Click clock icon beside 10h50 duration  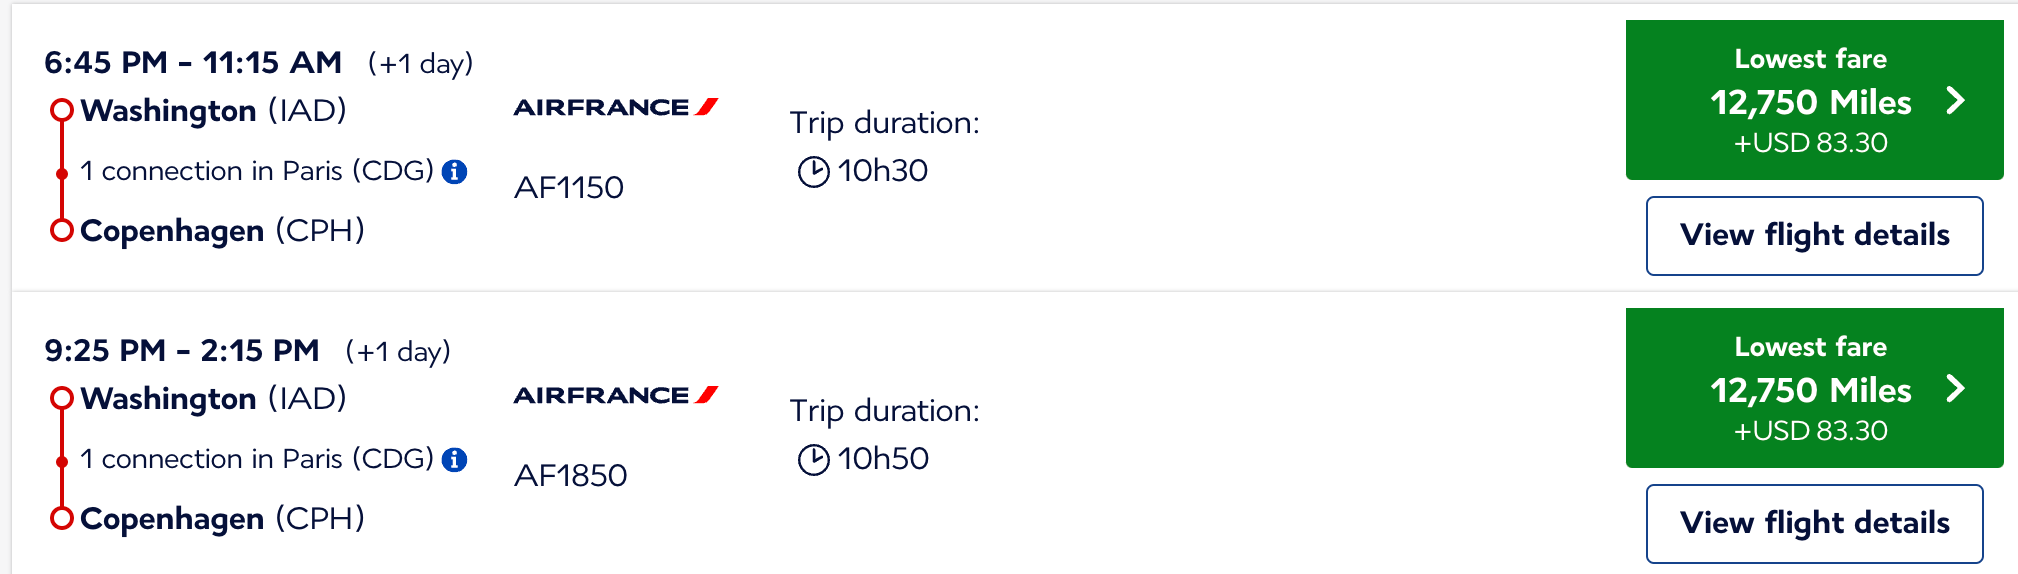pos(814,460)
